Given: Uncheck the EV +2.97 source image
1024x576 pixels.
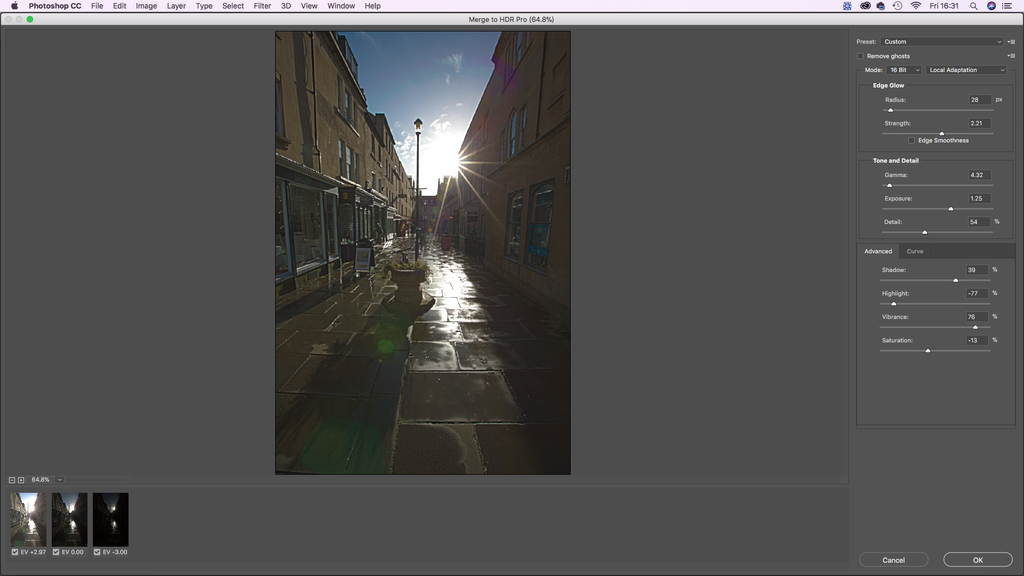Looking at the screenshot, I should [x=15, y=552].
